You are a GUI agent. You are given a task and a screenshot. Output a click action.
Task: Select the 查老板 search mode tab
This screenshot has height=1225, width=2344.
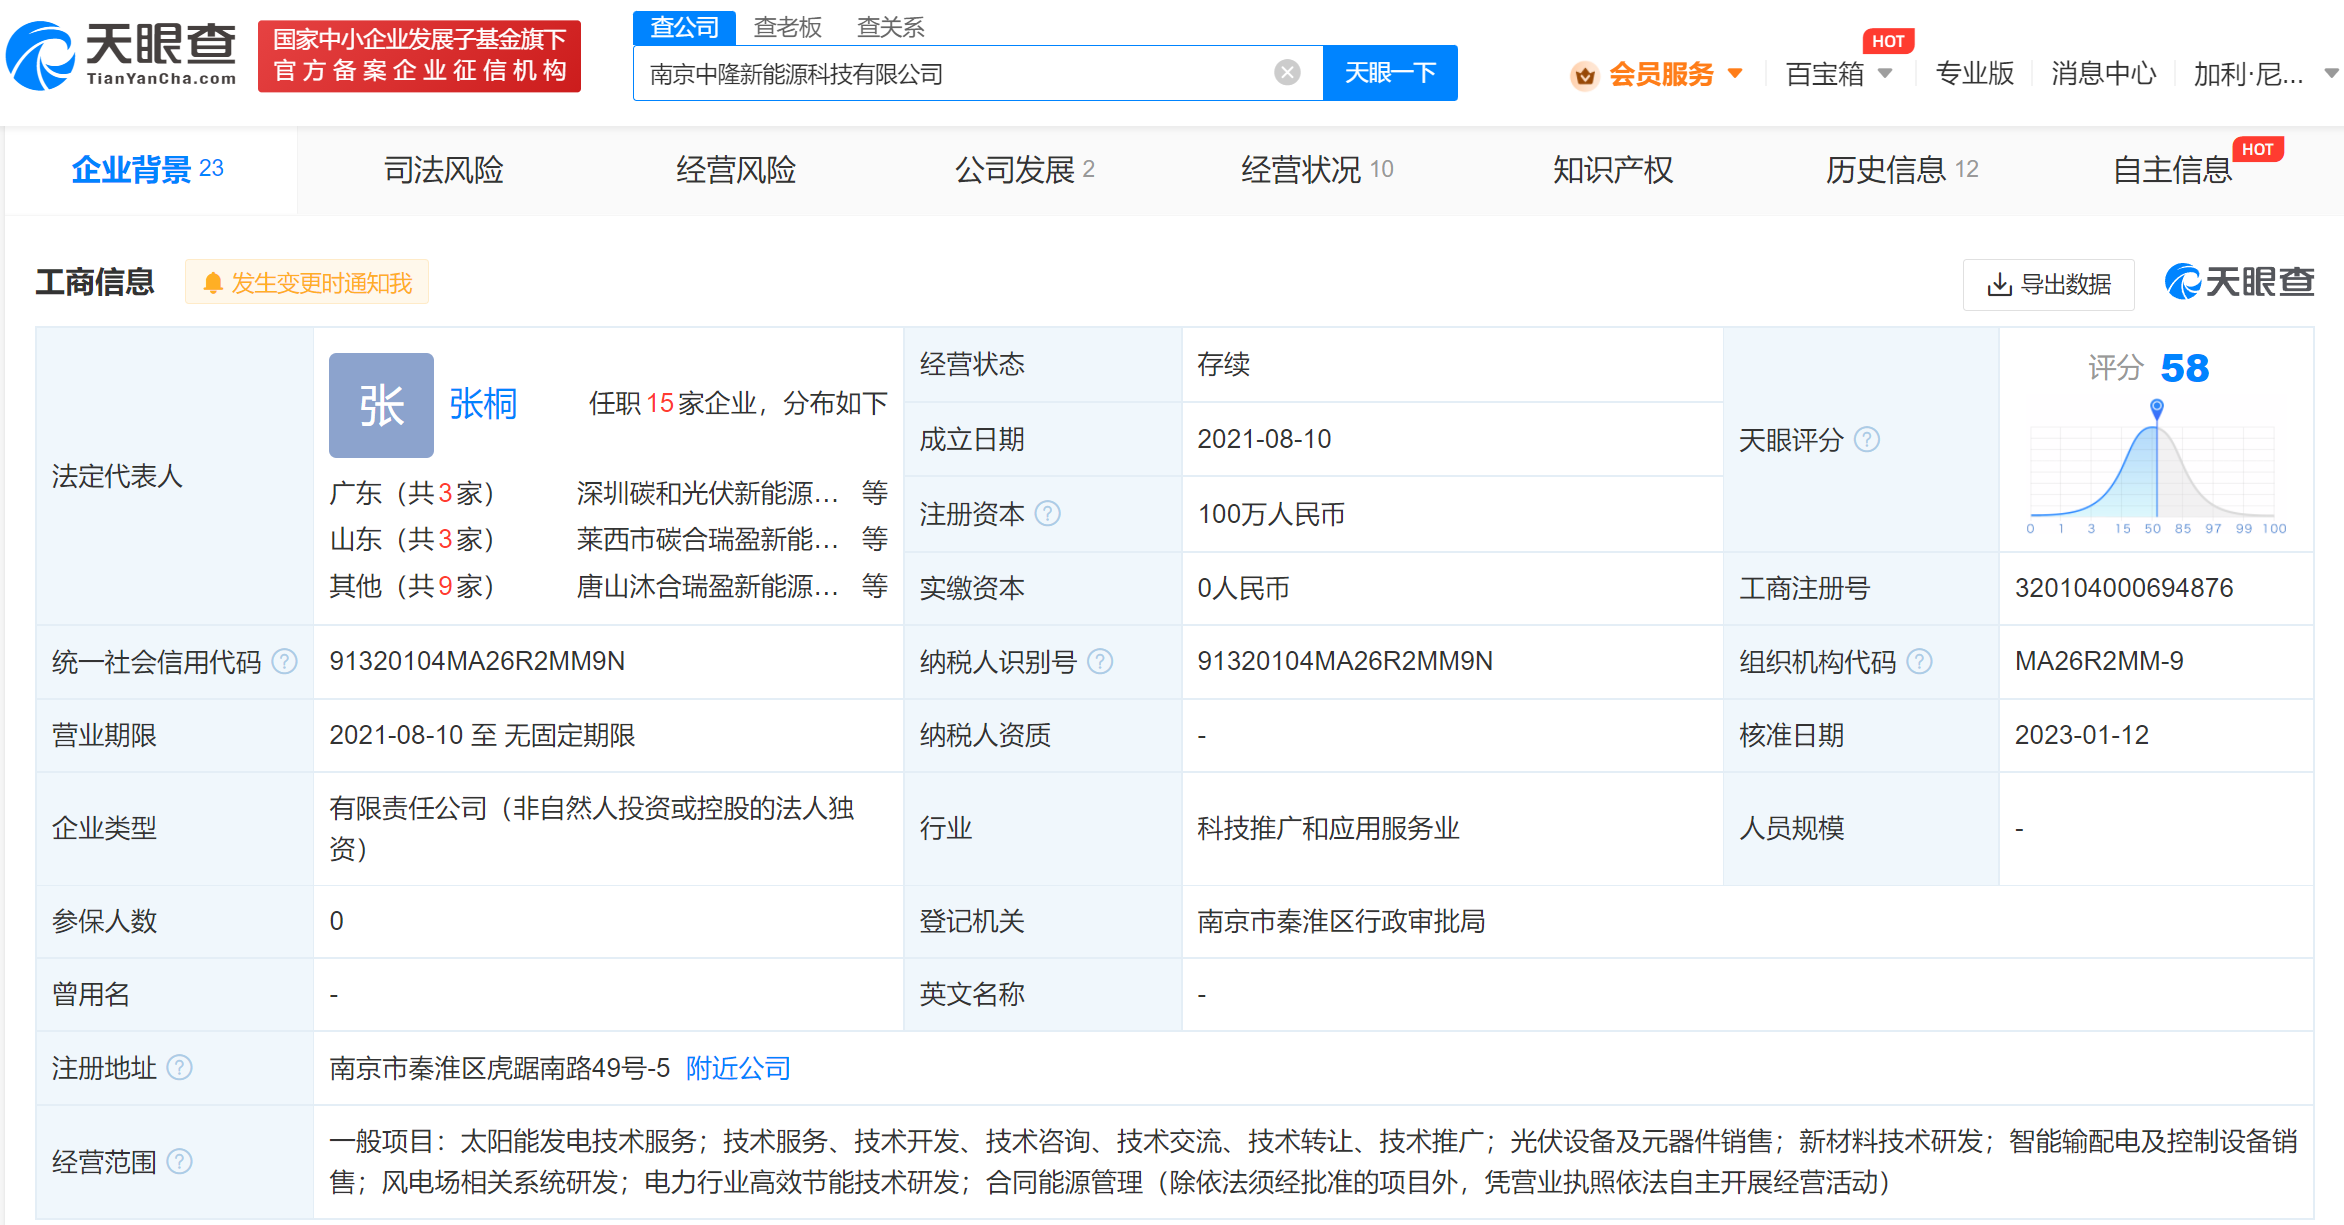click(788, 27)
